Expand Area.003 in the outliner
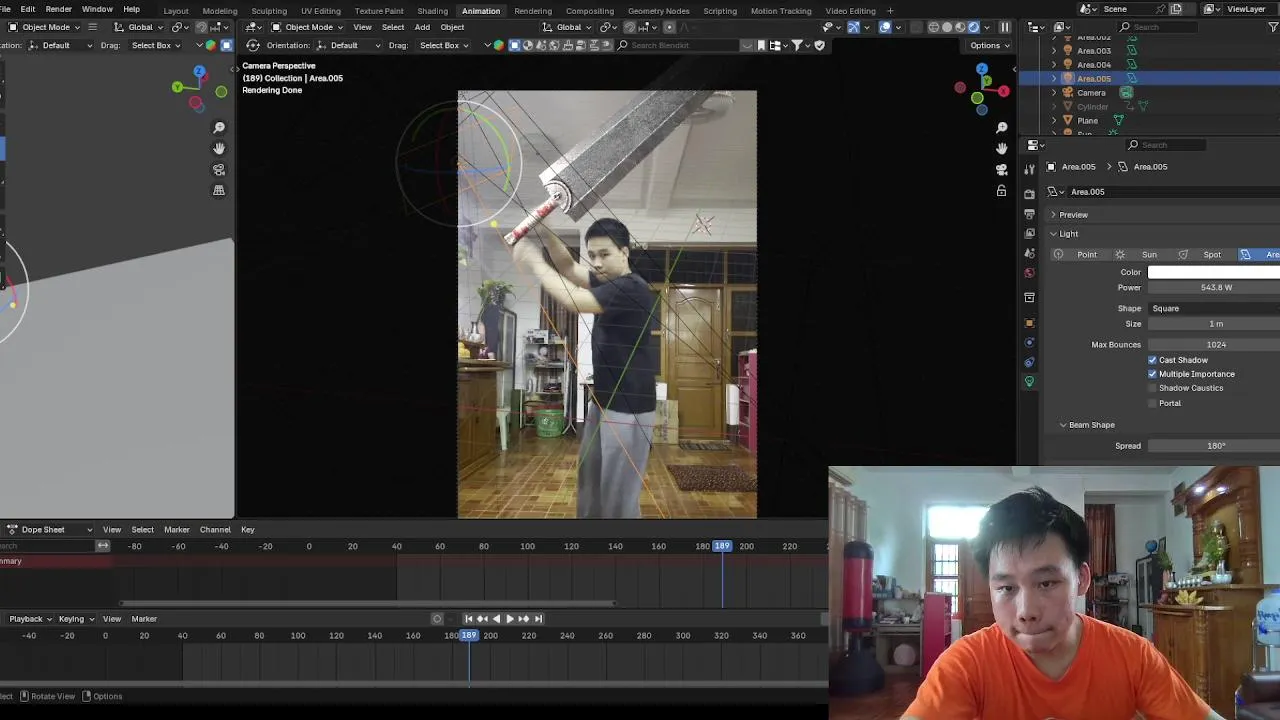The height and width of the screenshot is (720, 1280). coord(1054,51)
